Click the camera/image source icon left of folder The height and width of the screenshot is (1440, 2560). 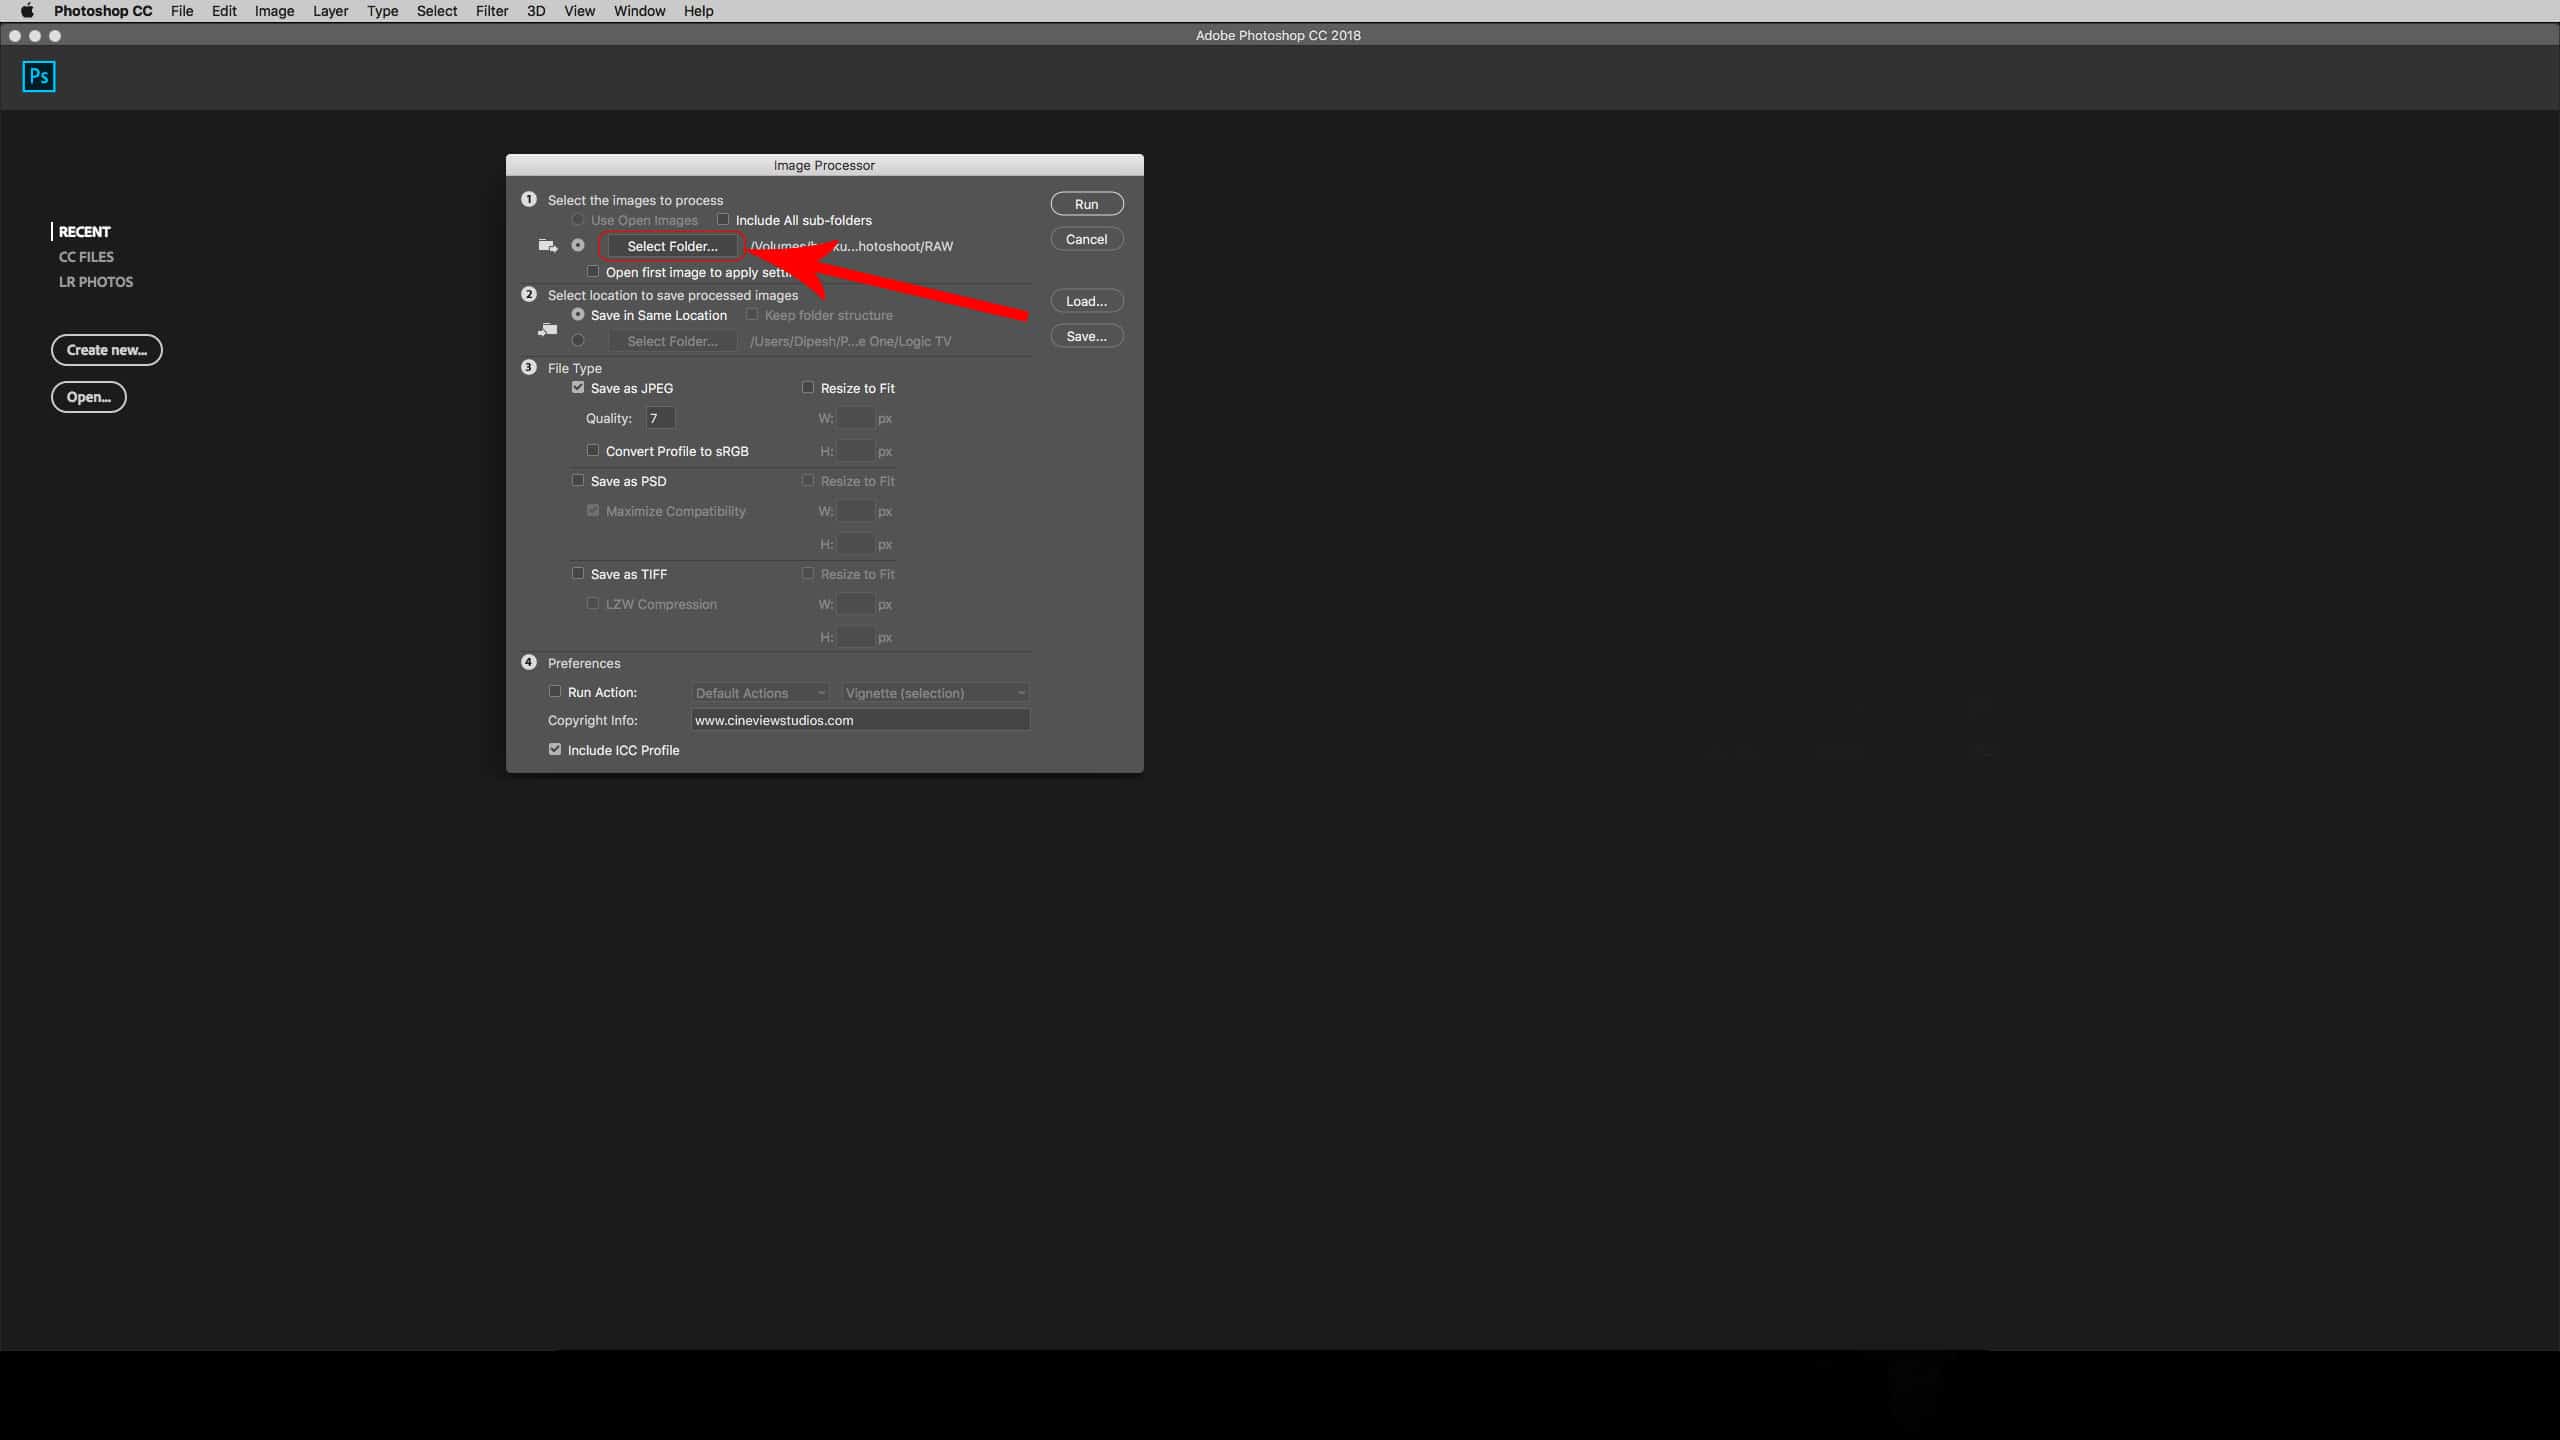(545, 244)
